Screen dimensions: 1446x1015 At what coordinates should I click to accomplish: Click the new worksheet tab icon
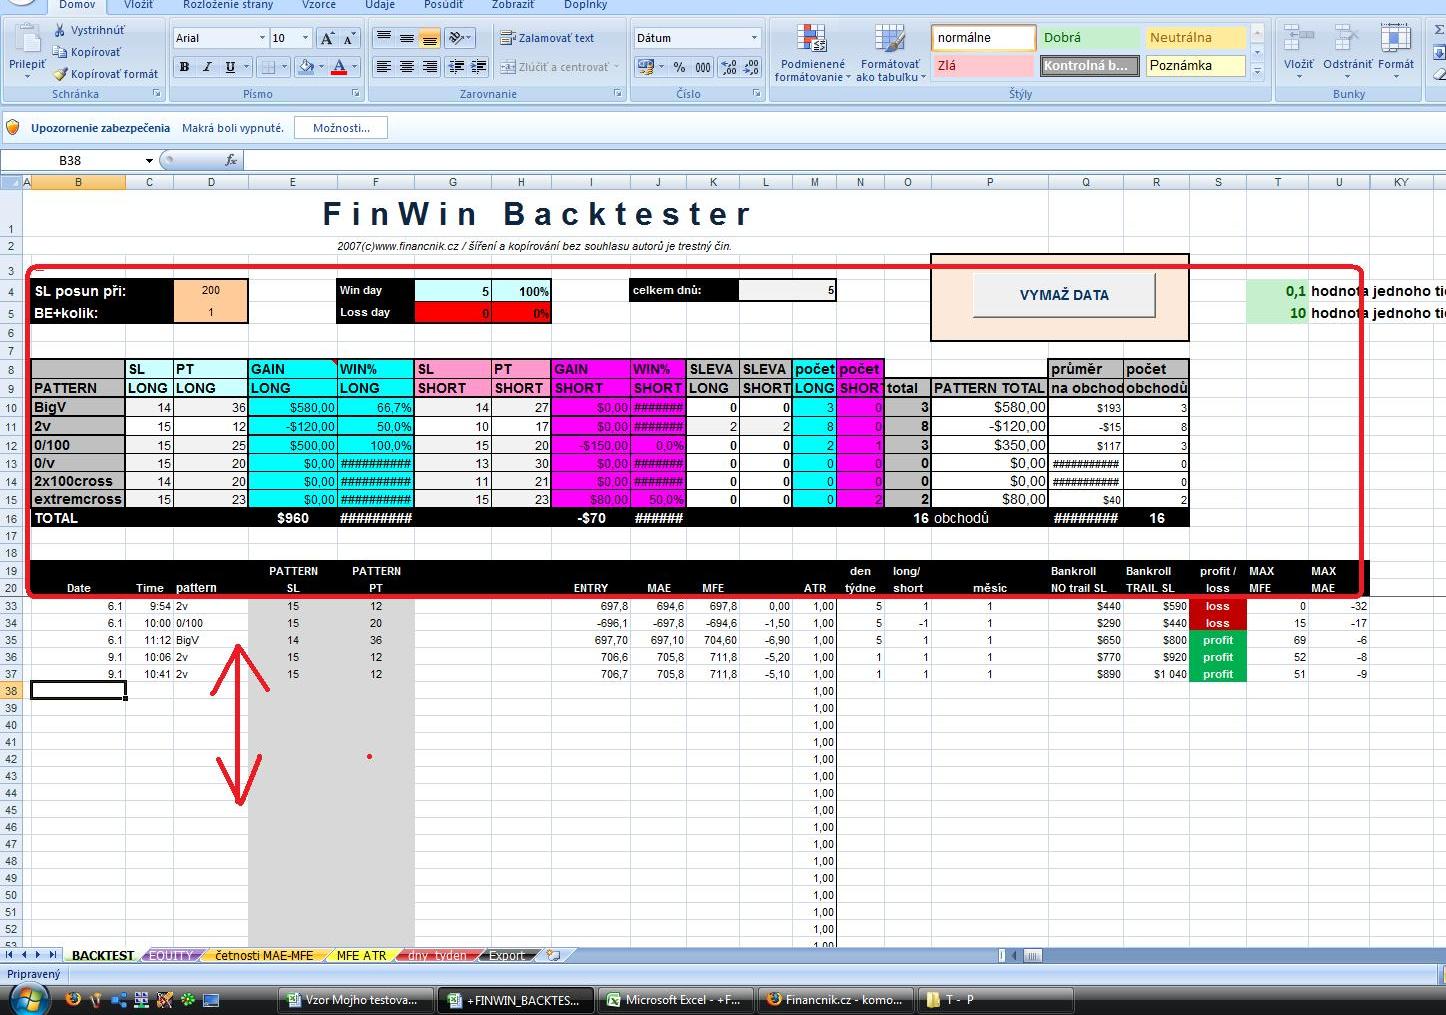(x=554, y=955)
